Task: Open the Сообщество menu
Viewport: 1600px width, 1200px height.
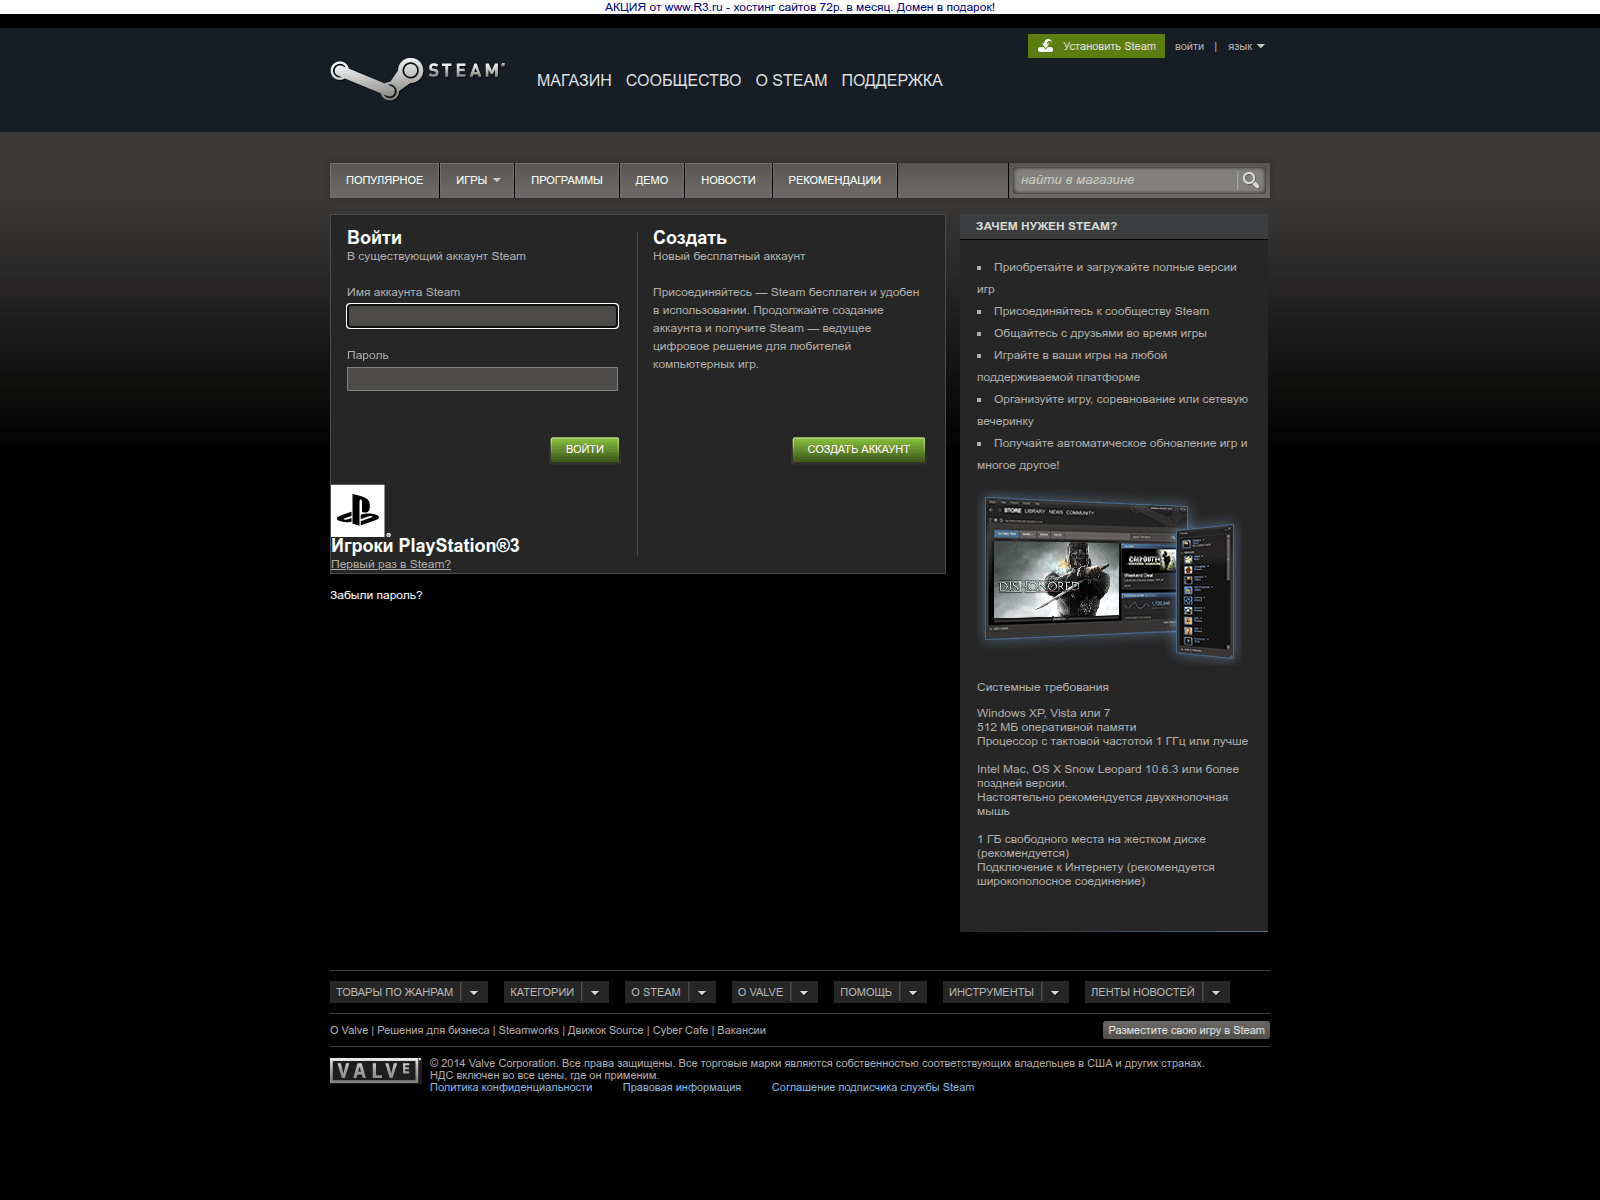Action: coord(683,81)
